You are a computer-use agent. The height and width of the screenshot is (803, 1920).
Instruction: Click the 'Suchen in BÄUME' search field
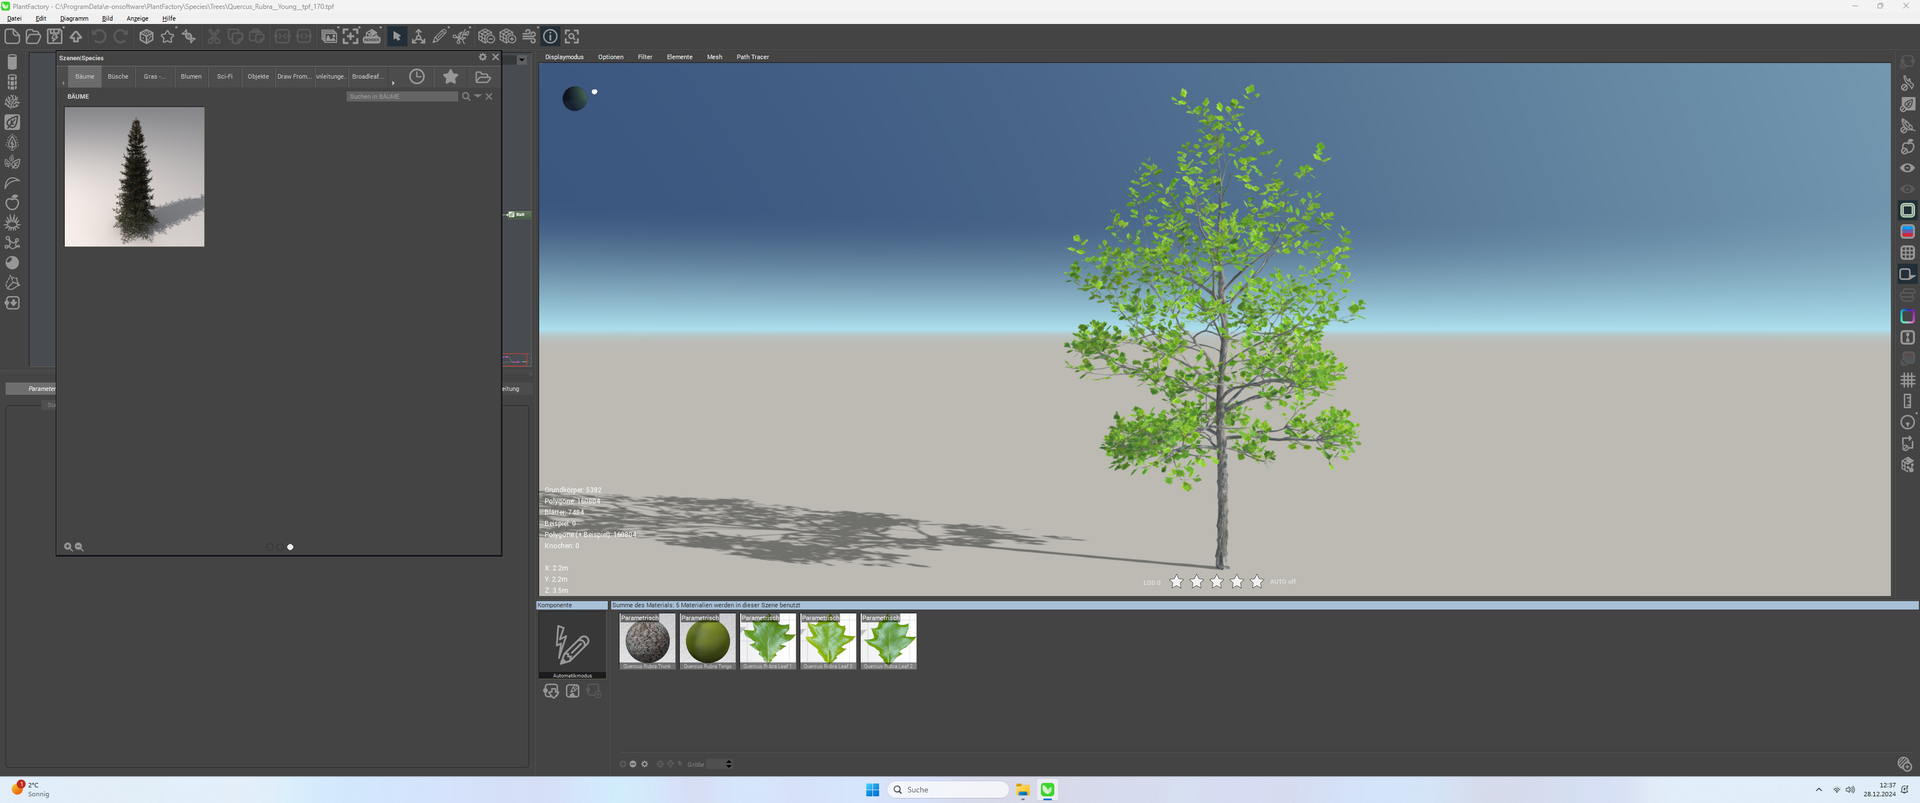pyautogui.click(x=402, y=97)
